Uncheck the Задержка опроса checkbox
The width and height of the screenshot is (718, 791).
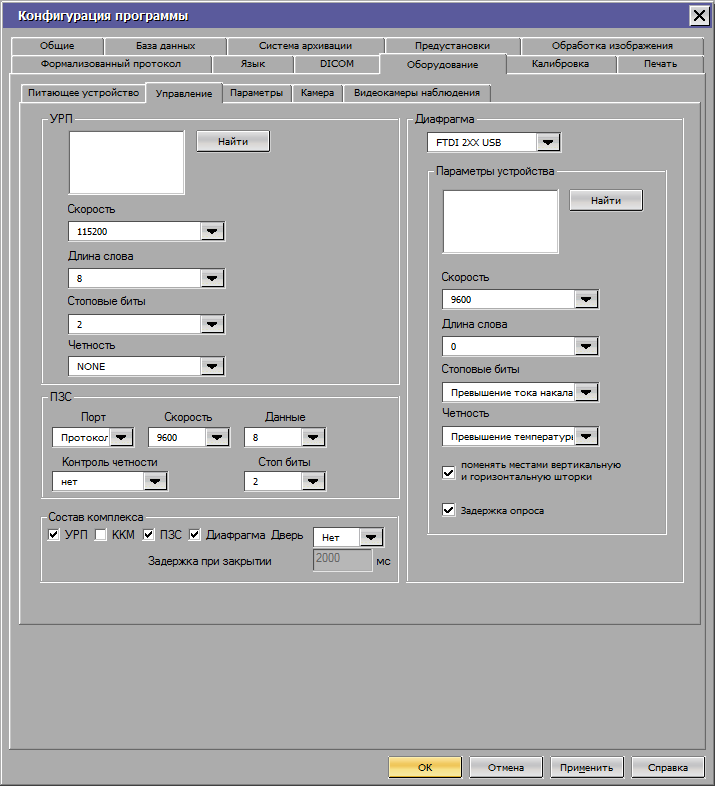tap(449, 510)
